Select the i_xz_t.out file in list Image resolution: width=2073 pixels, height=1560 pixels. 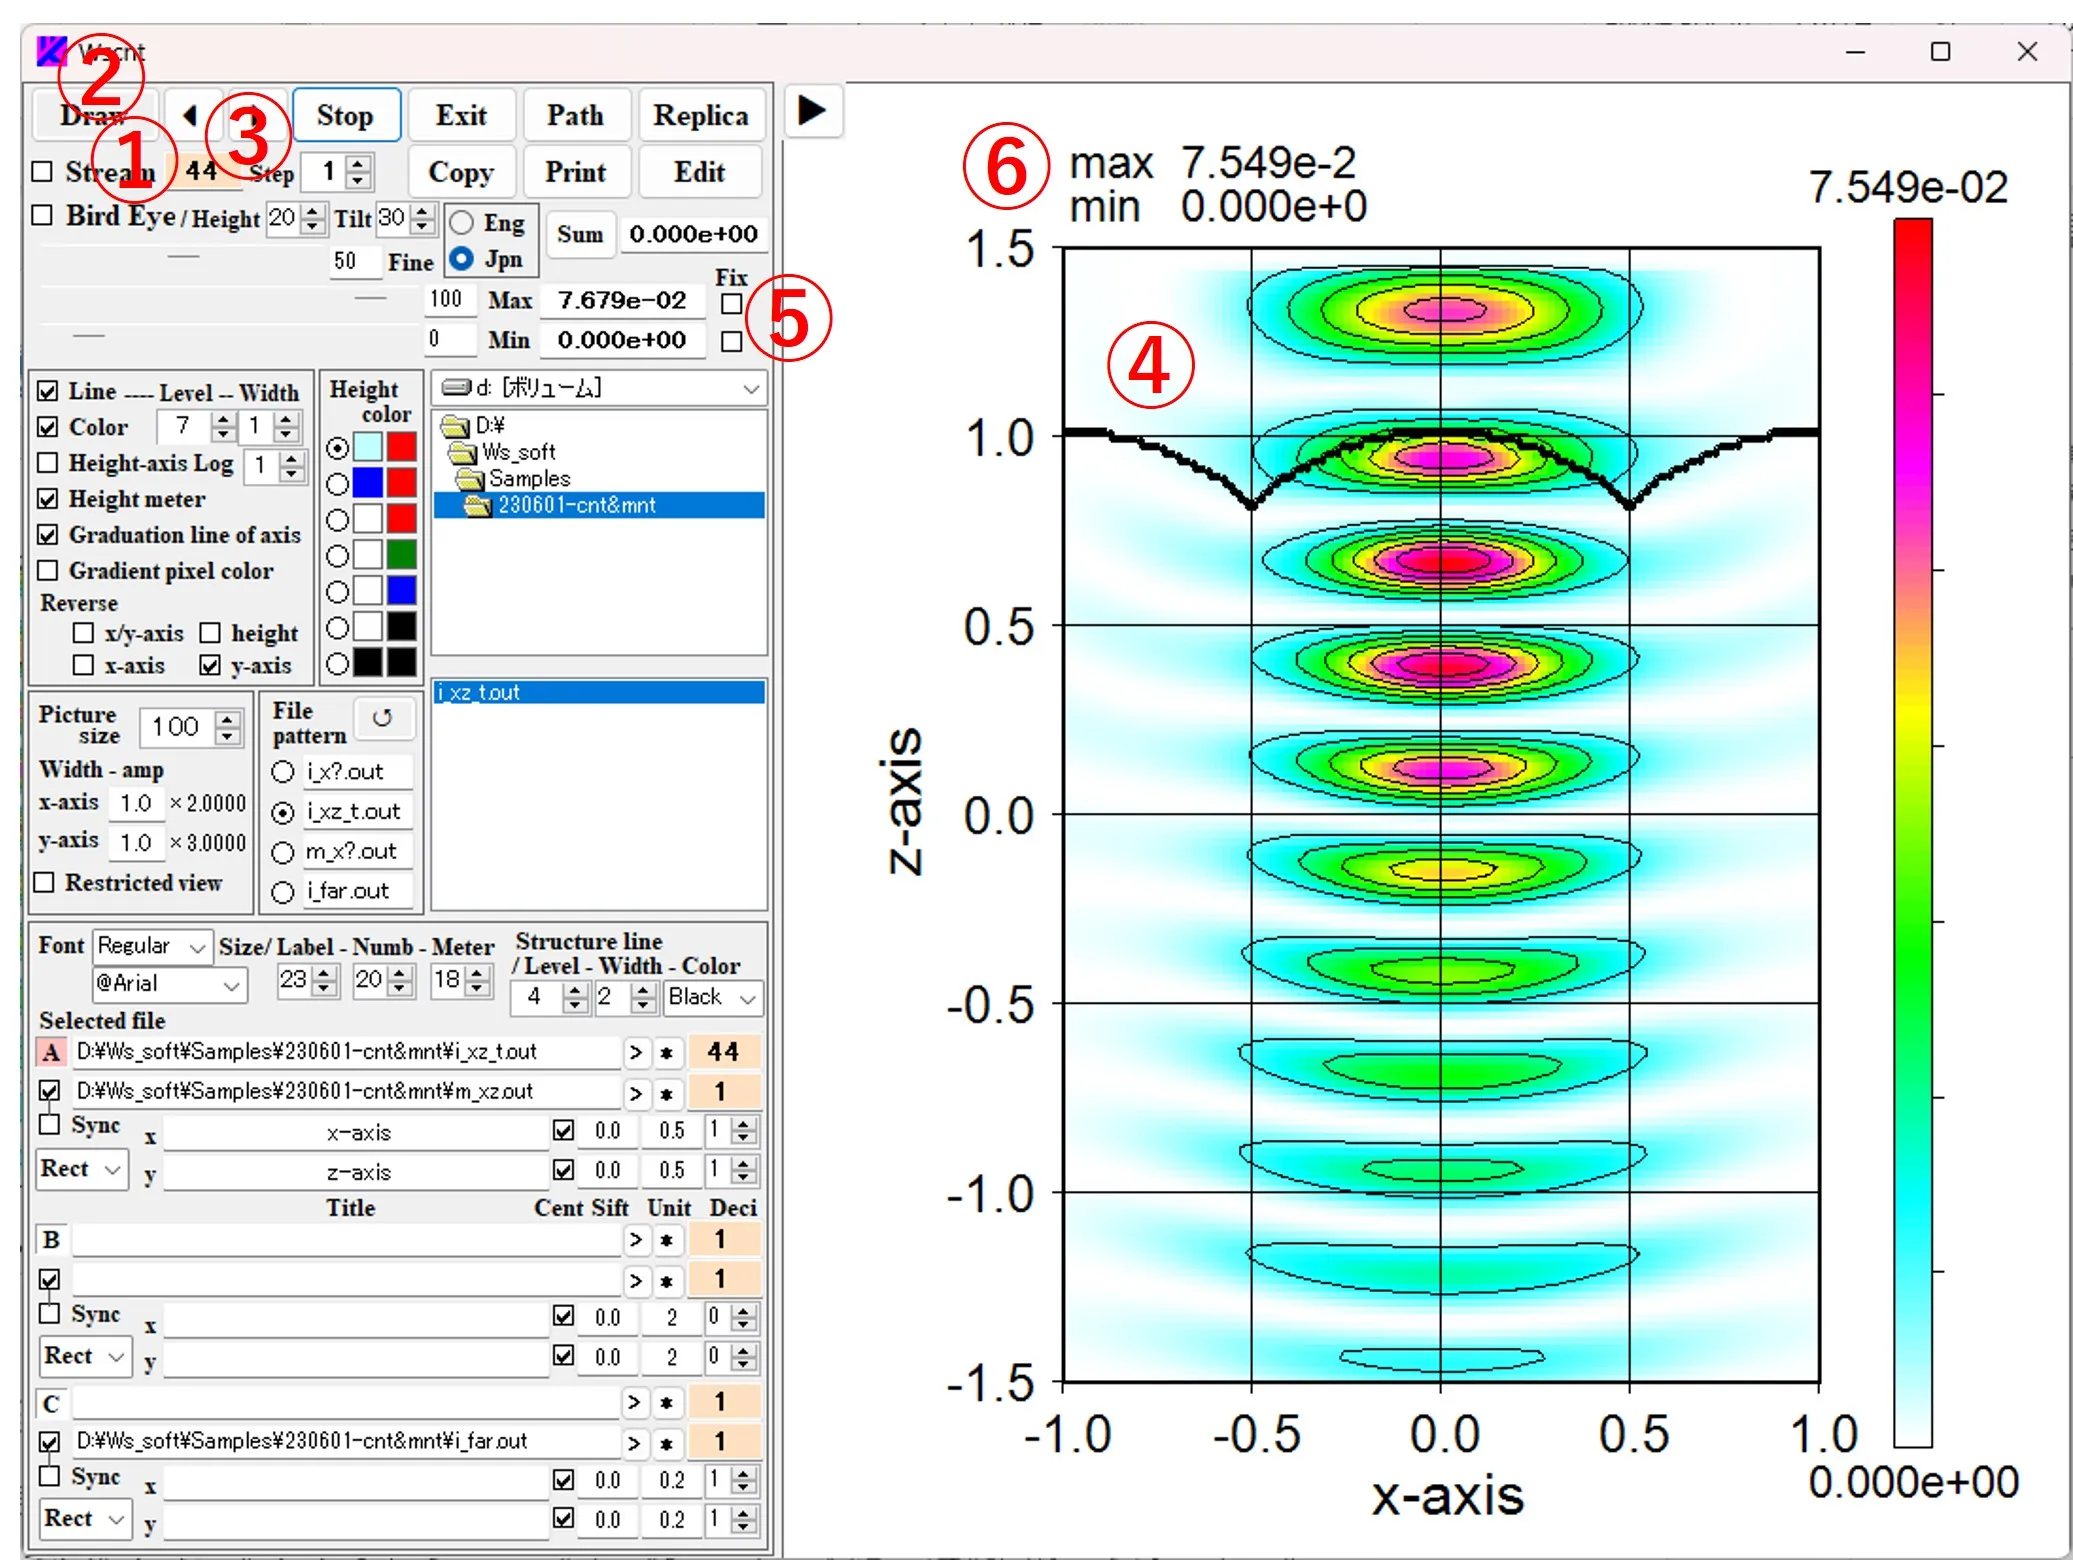600,692
